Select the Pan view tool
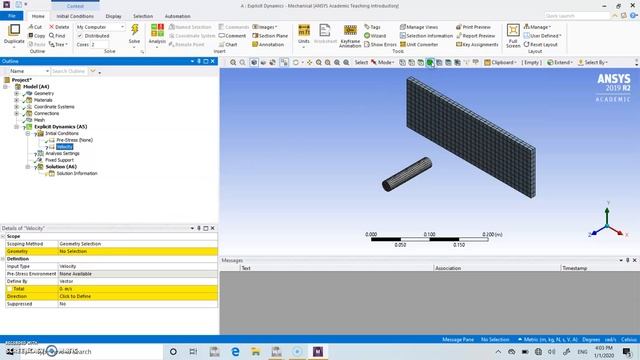The image size is (640, 360). (x=309, y=62)
